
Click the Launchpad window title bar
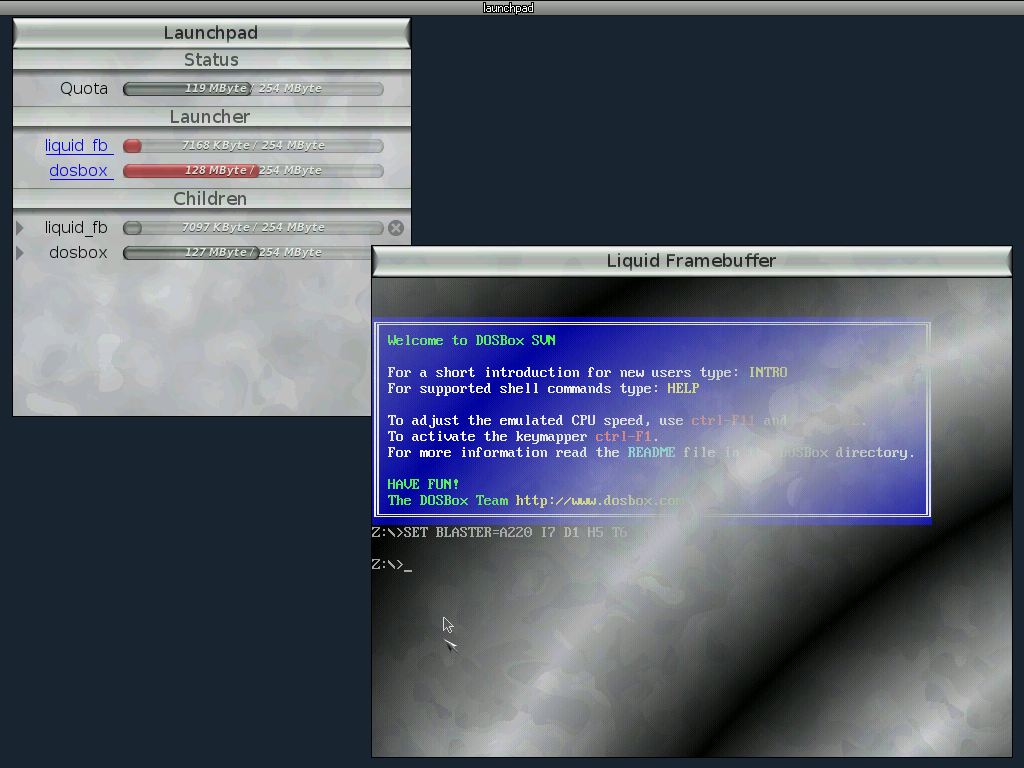212,33
